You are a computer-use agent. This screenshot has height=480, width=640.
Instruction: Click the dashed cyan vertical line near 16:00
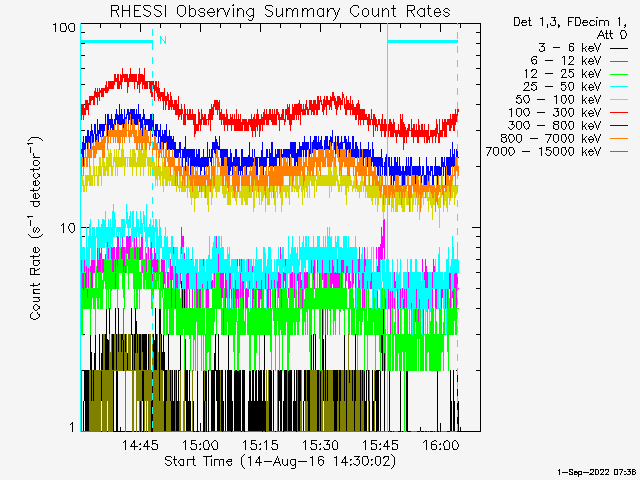pyautogui.click(x=458, y=227)
